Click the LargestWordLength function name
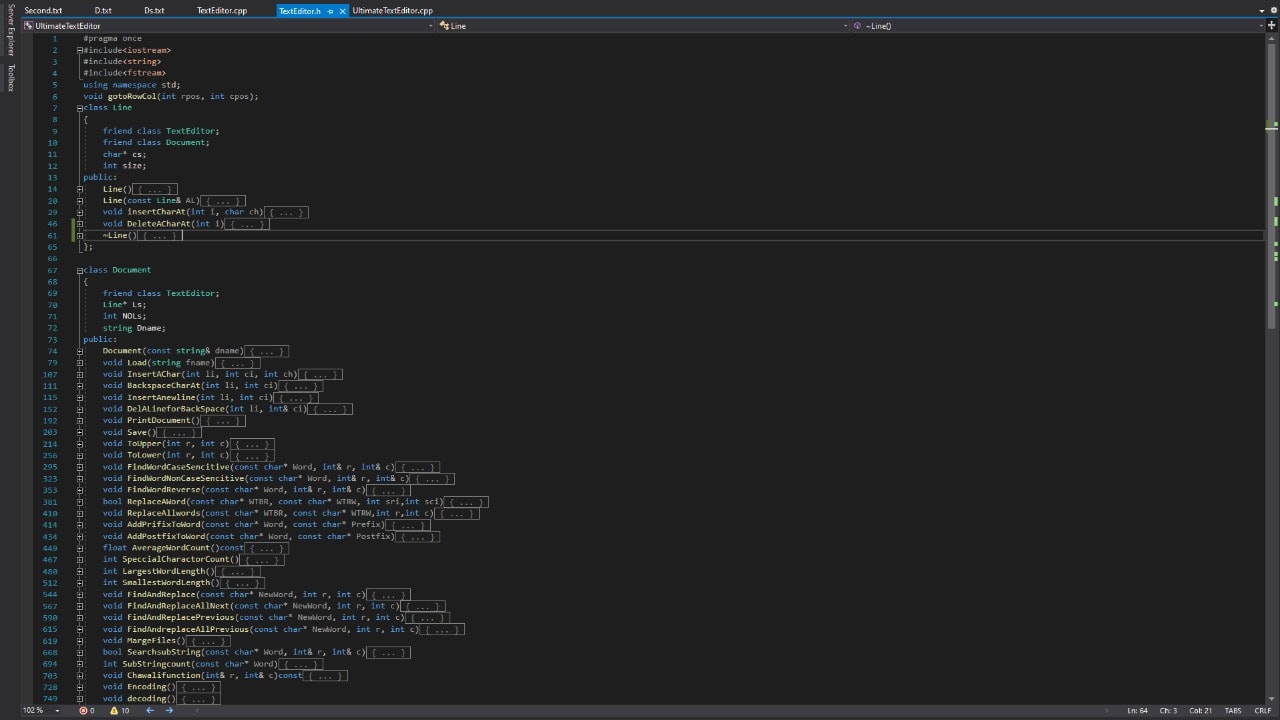 pyautogui.click(x=168, y=571)
